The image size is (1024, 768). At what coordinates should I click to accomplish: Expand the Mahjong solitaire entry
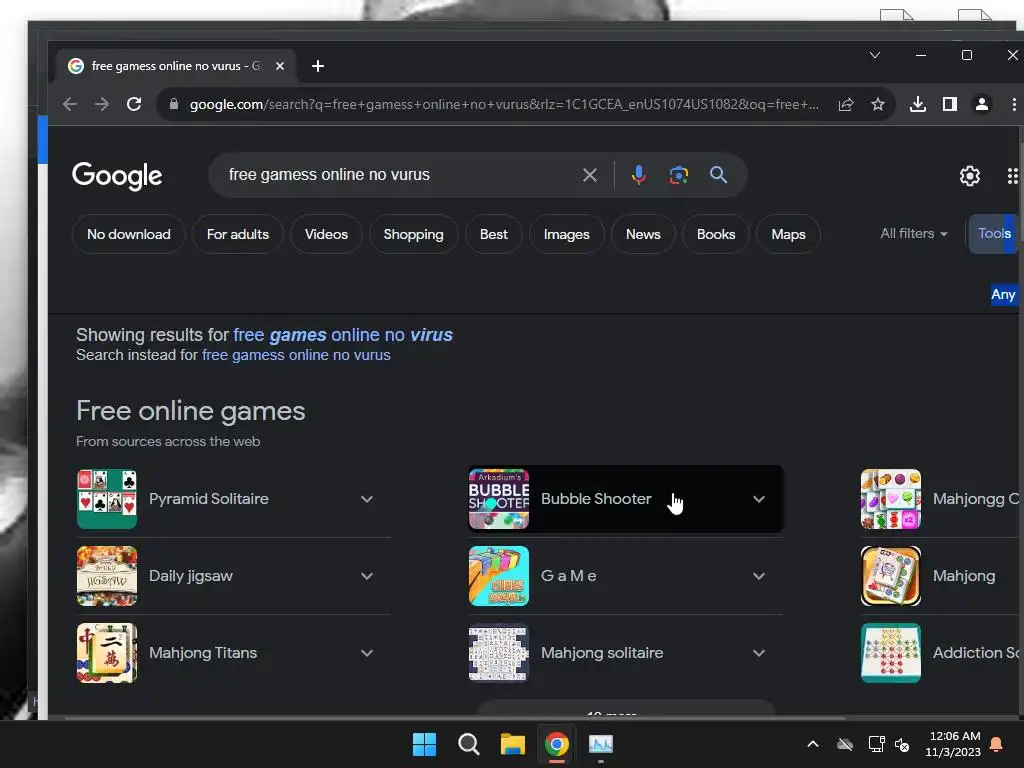point(759,653)
